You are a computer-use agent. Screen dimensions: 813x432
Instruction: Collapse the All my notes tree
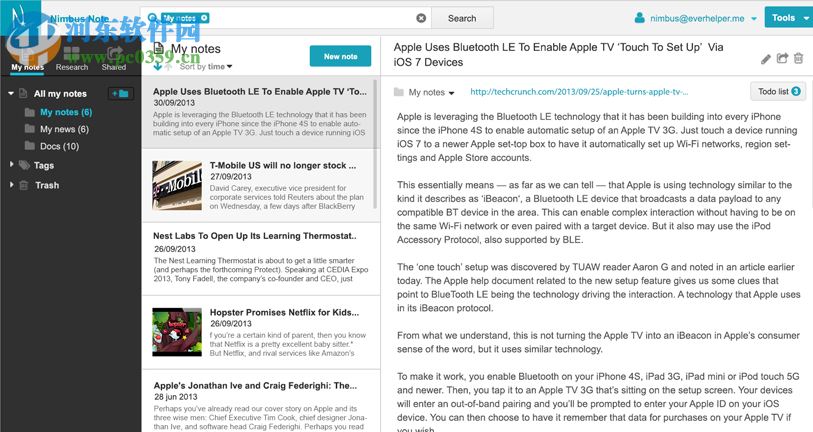tap(11, 93)
